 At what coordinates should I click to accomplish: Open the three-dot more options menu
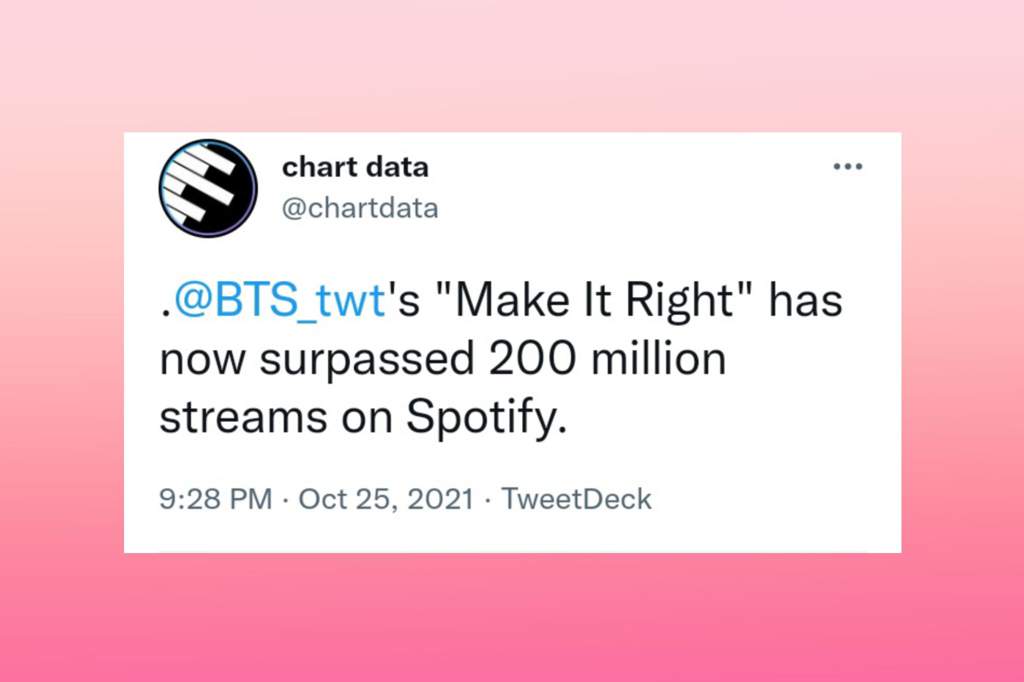tap(848, 167)
